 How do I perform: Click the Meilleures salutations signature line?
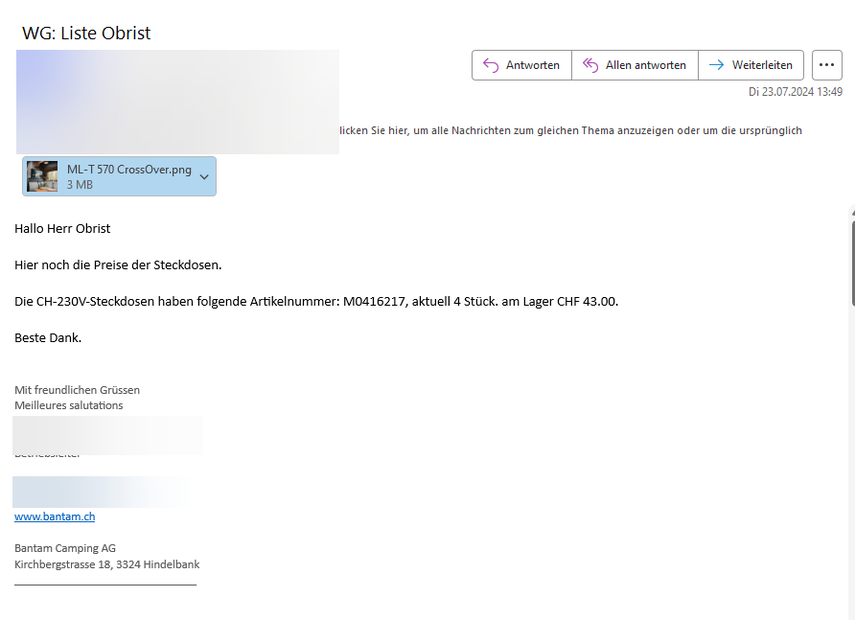(x=68, y=405)
